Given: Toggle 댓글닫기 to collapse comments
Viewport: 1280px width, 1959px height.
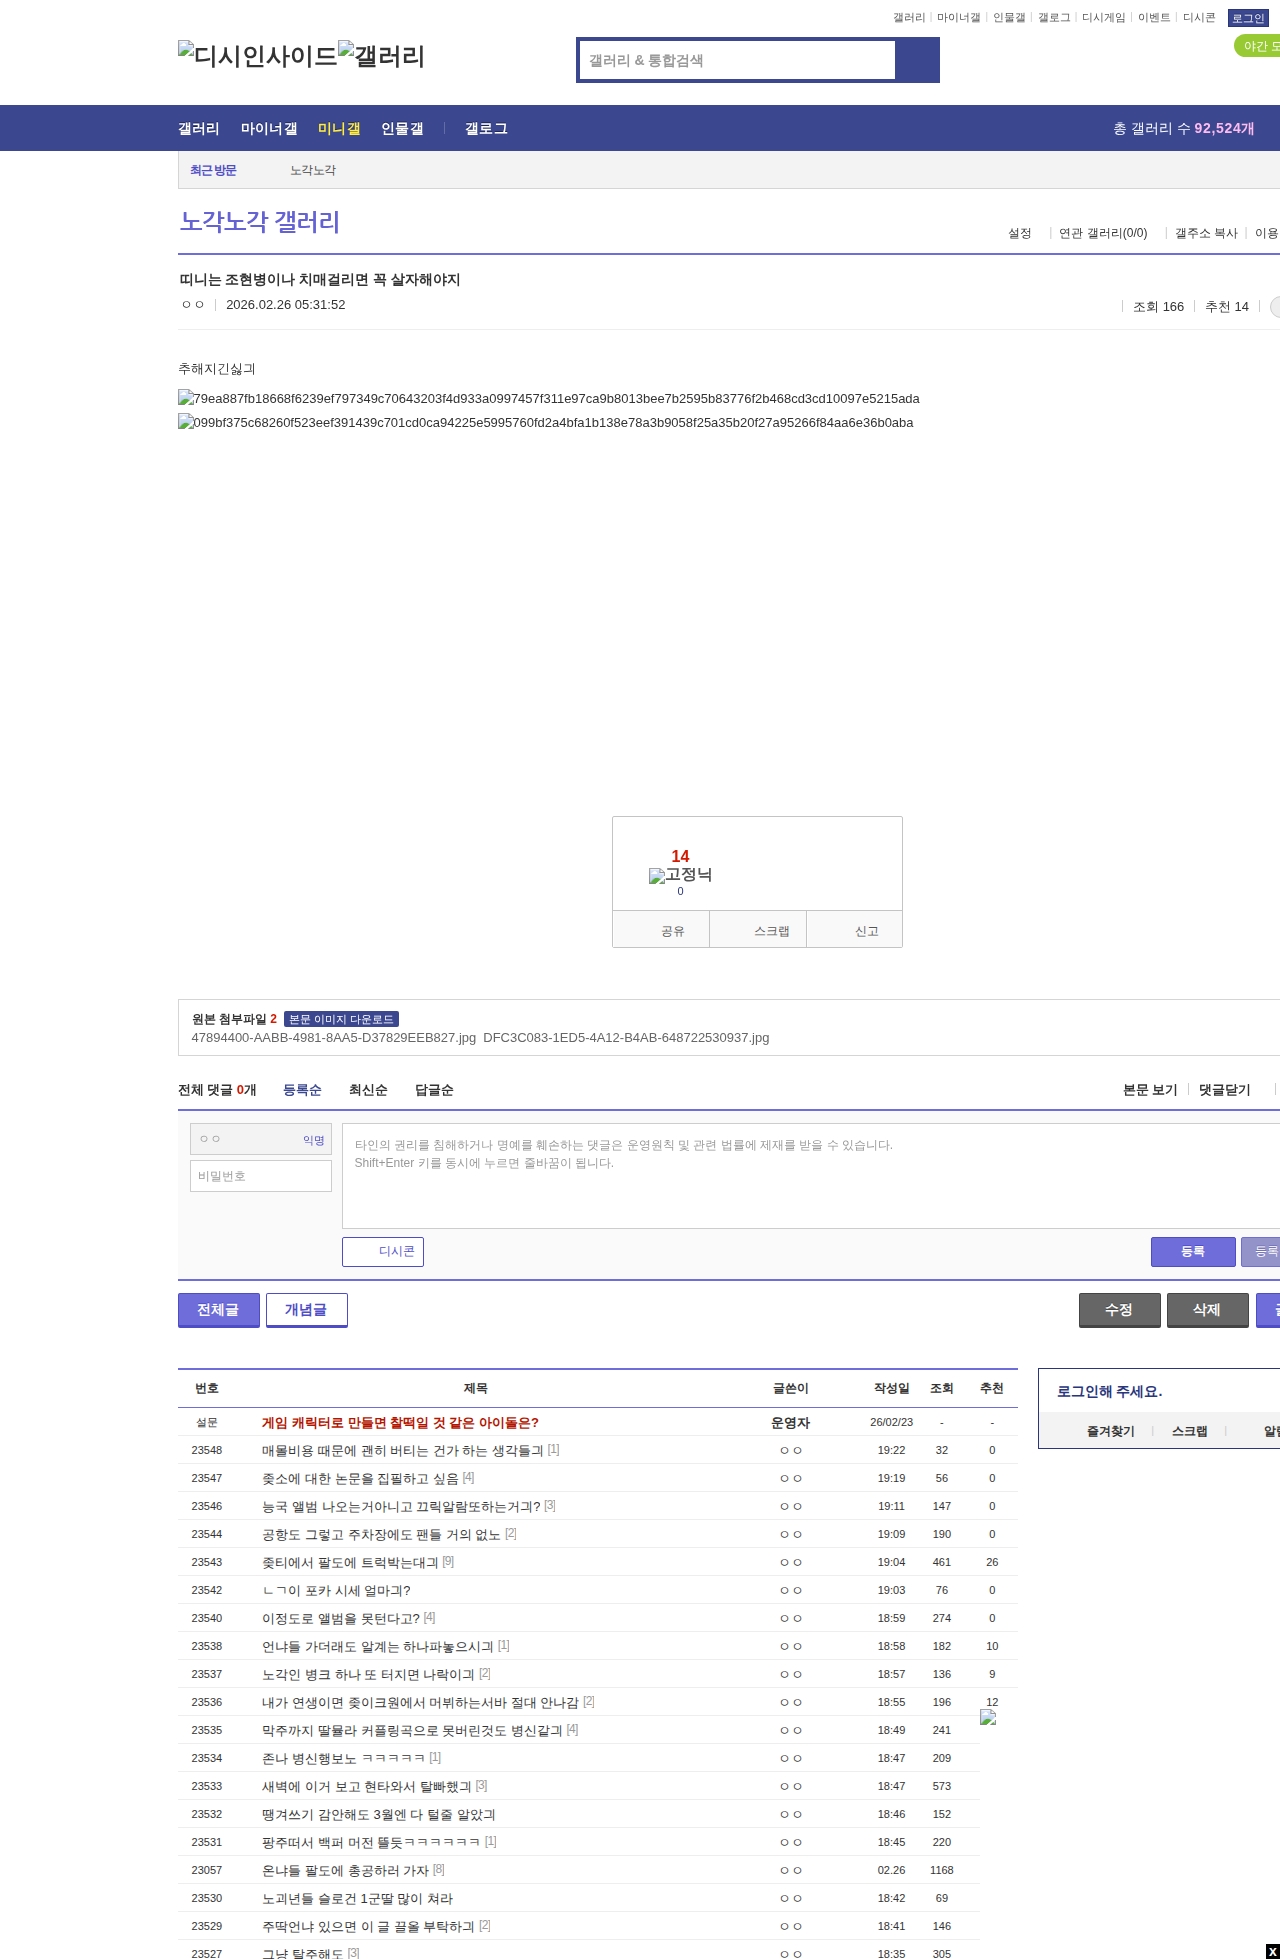Looking at the screenshot, I should tap(1225, 1089).
